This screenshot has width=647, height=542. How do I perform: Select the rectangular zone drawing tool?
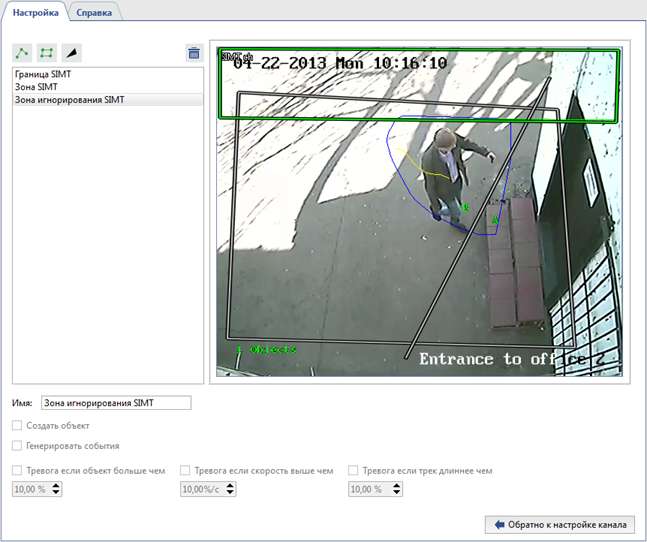46,53
